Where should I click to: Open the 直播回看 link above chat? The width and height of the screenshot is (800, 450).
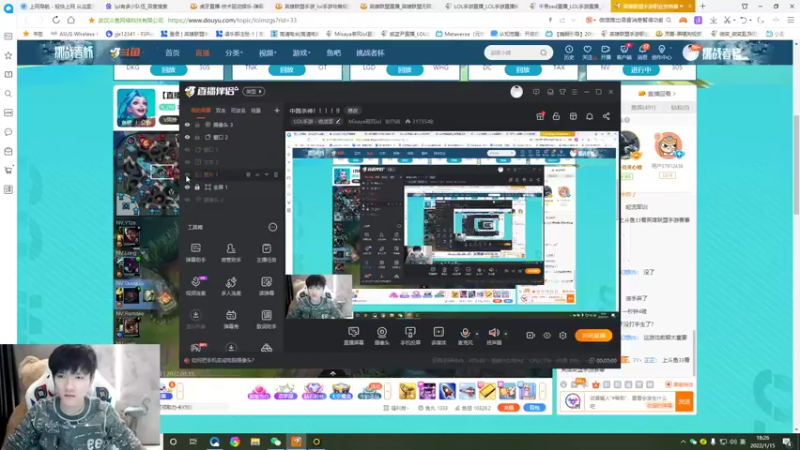click(x=658, y=94)
